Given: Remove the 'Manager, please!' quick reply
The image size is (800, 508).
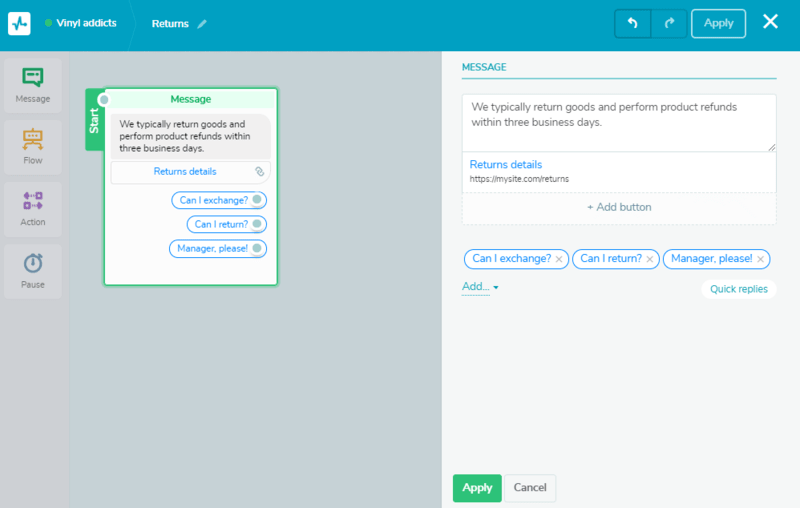Looking at the screenshot, I should [x=760, y=259].
